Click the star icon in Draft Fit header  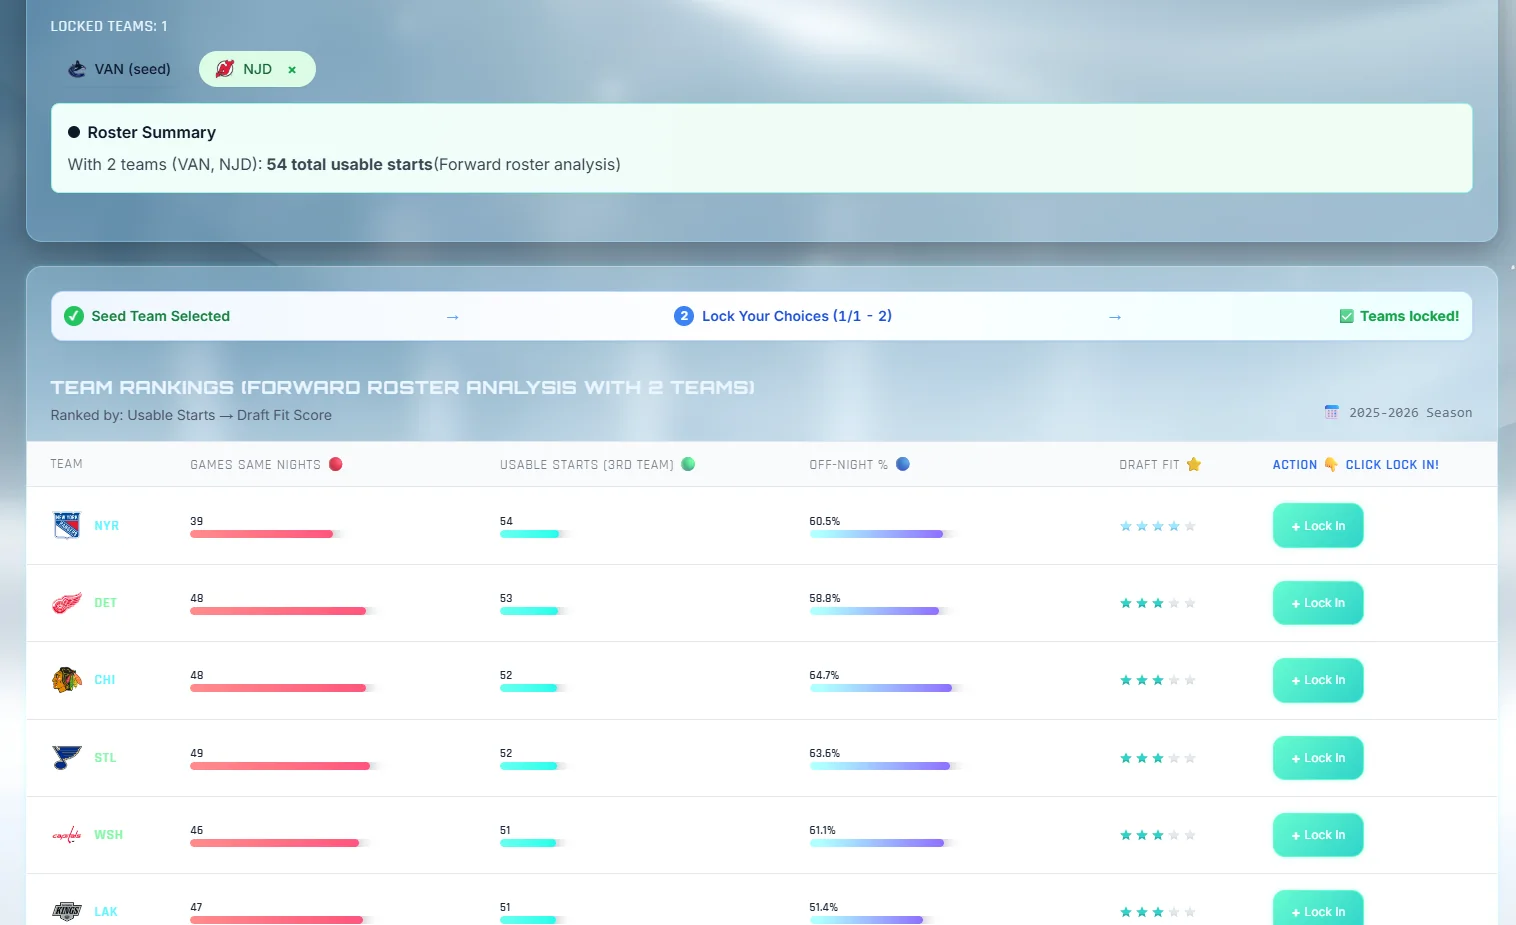click(1194, 464)
